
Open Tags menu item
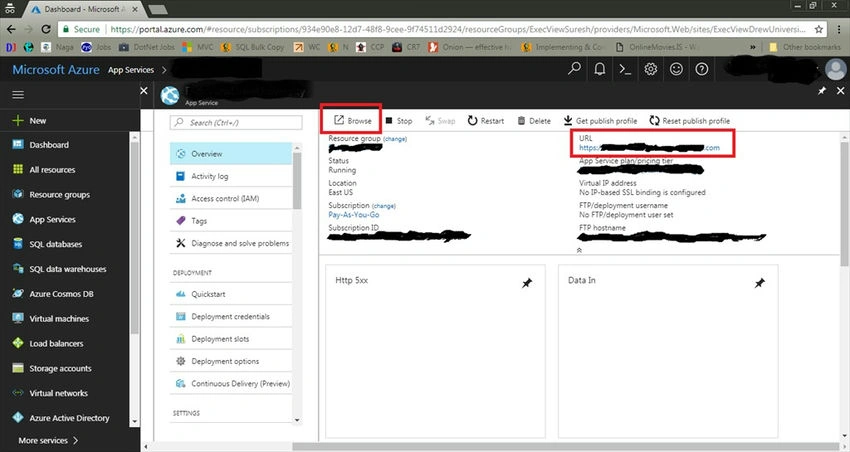[x=231, y=221]
